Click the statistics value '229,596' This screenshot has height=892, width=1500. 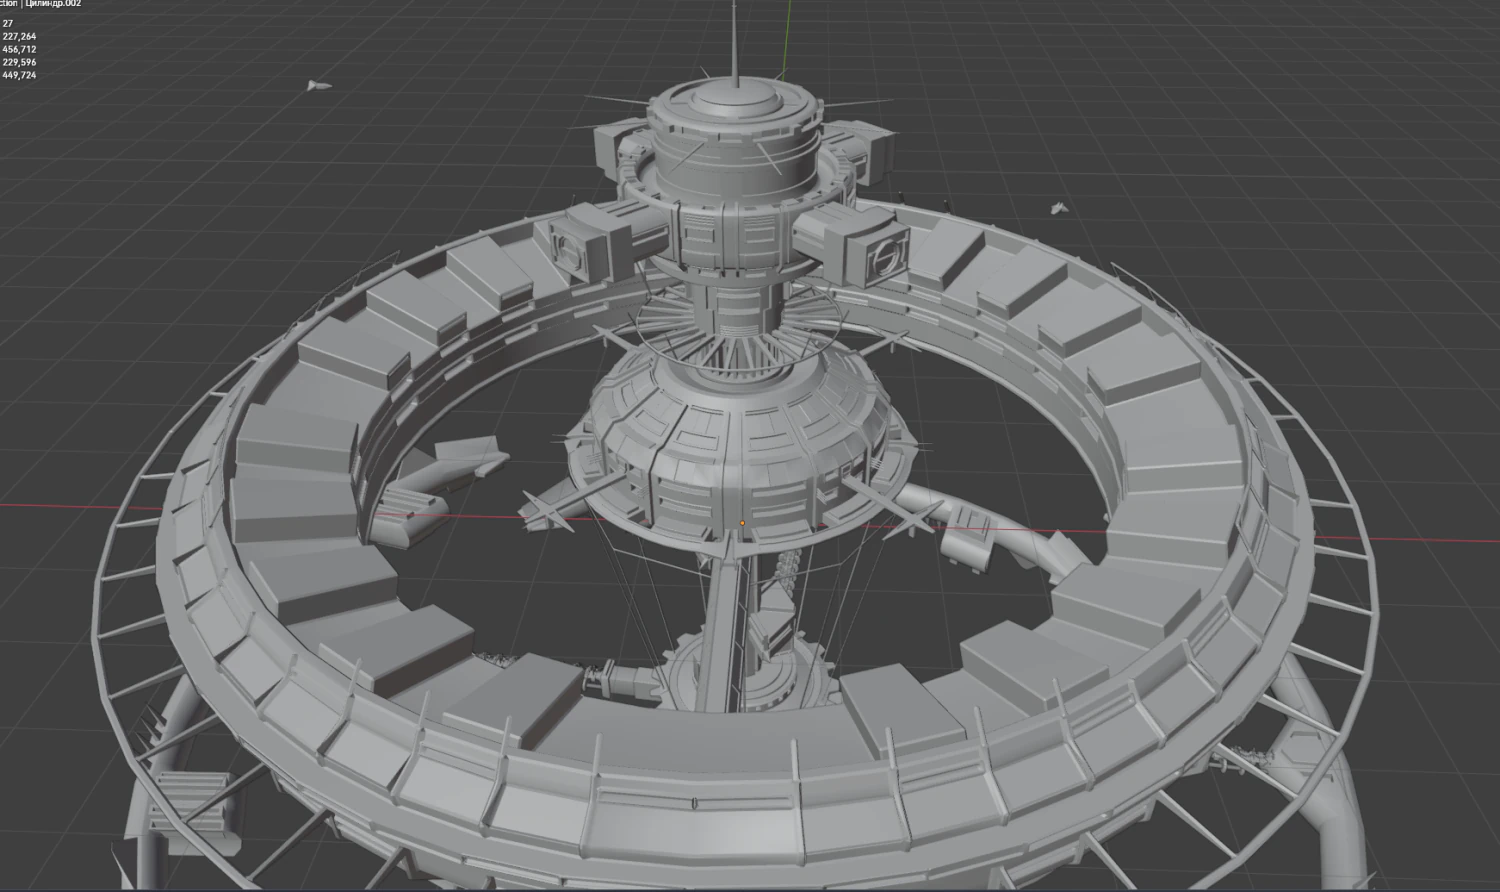pyautogui.click(x=19, y=62)
